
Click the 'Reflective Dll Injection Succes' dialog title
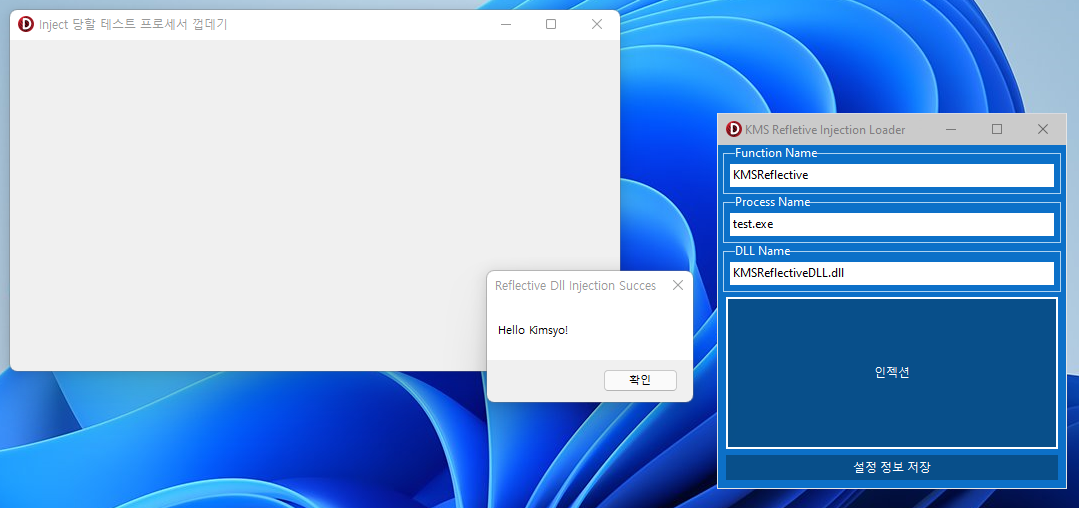click(x=575, y=286)
